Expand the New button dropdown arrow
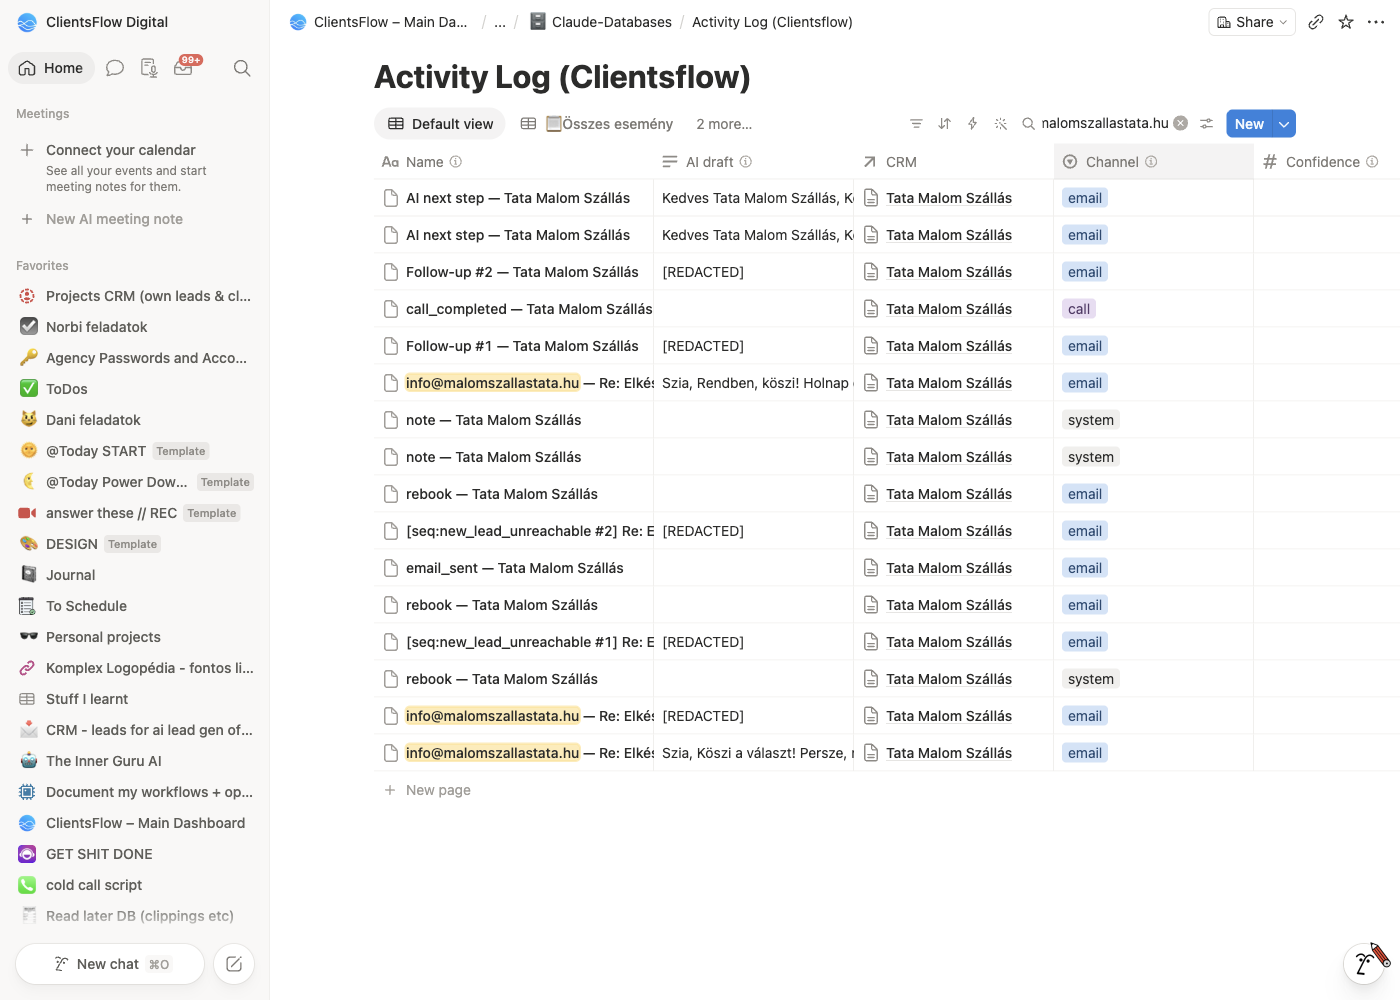This screenshot has width=1400, height=1000. pos(1284,124)
